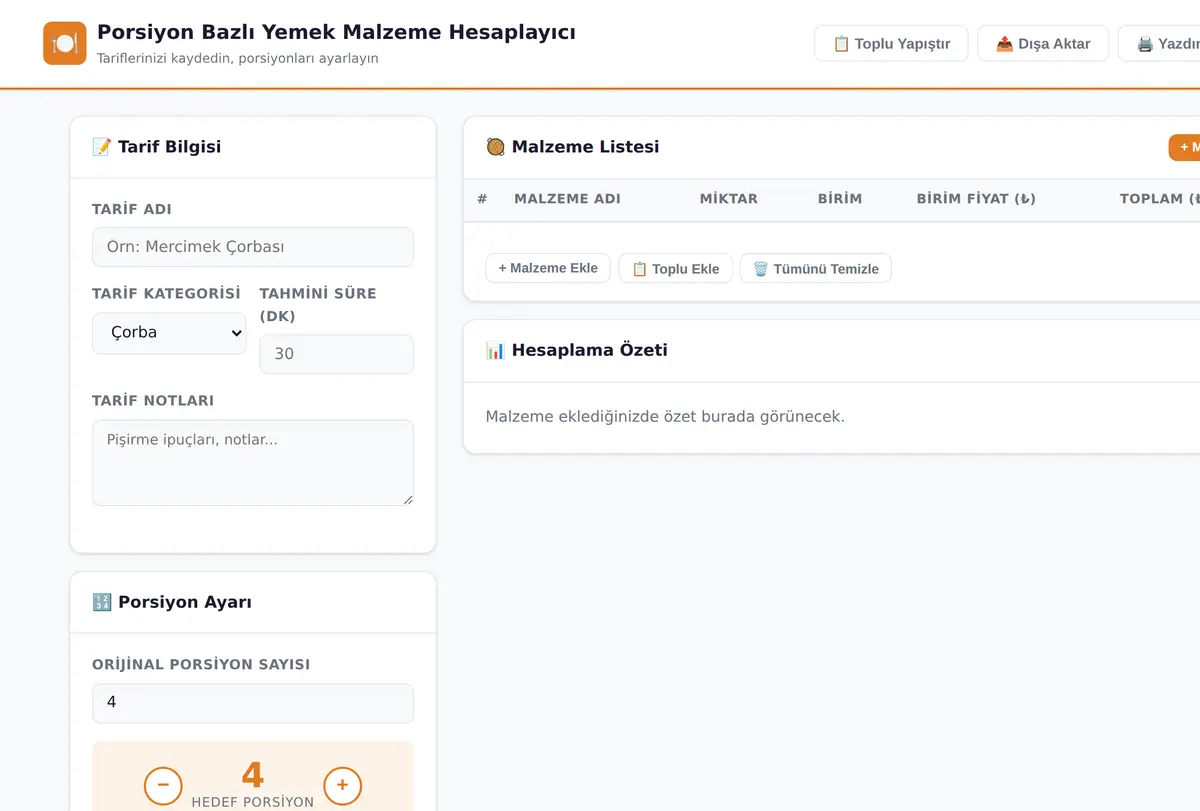Click Tümünü Temizle to clear all
Screen dimensions: 1200x811
tap(816, 268)
